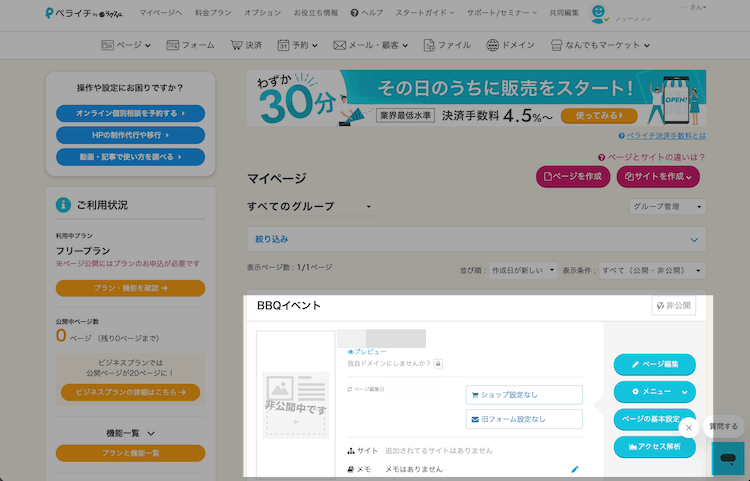Viewport: 750px width, 481px height.
Task: Click the lock icon beside 独自ドメイン
Action: tap(438, 363)
